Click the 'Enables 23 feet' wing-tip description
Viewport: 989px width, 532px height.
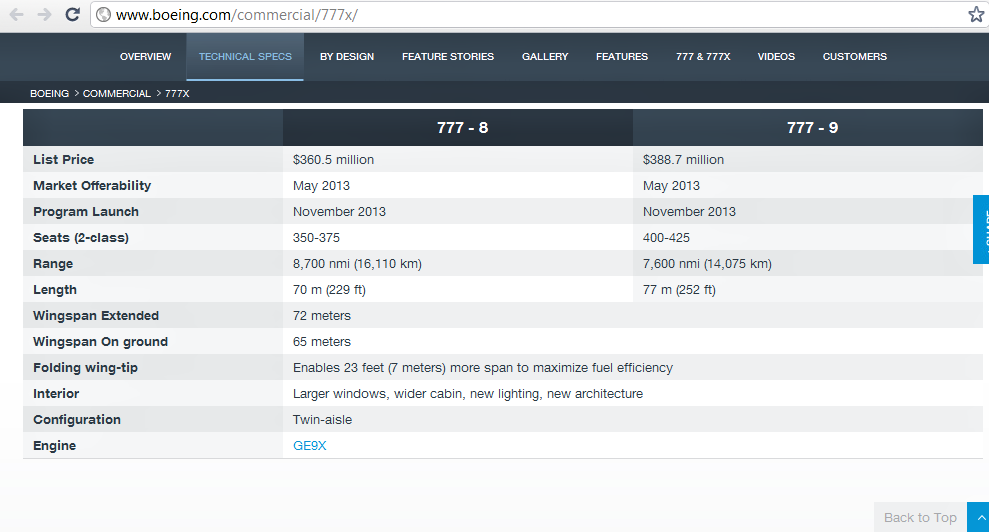click(x=483, y=367)
